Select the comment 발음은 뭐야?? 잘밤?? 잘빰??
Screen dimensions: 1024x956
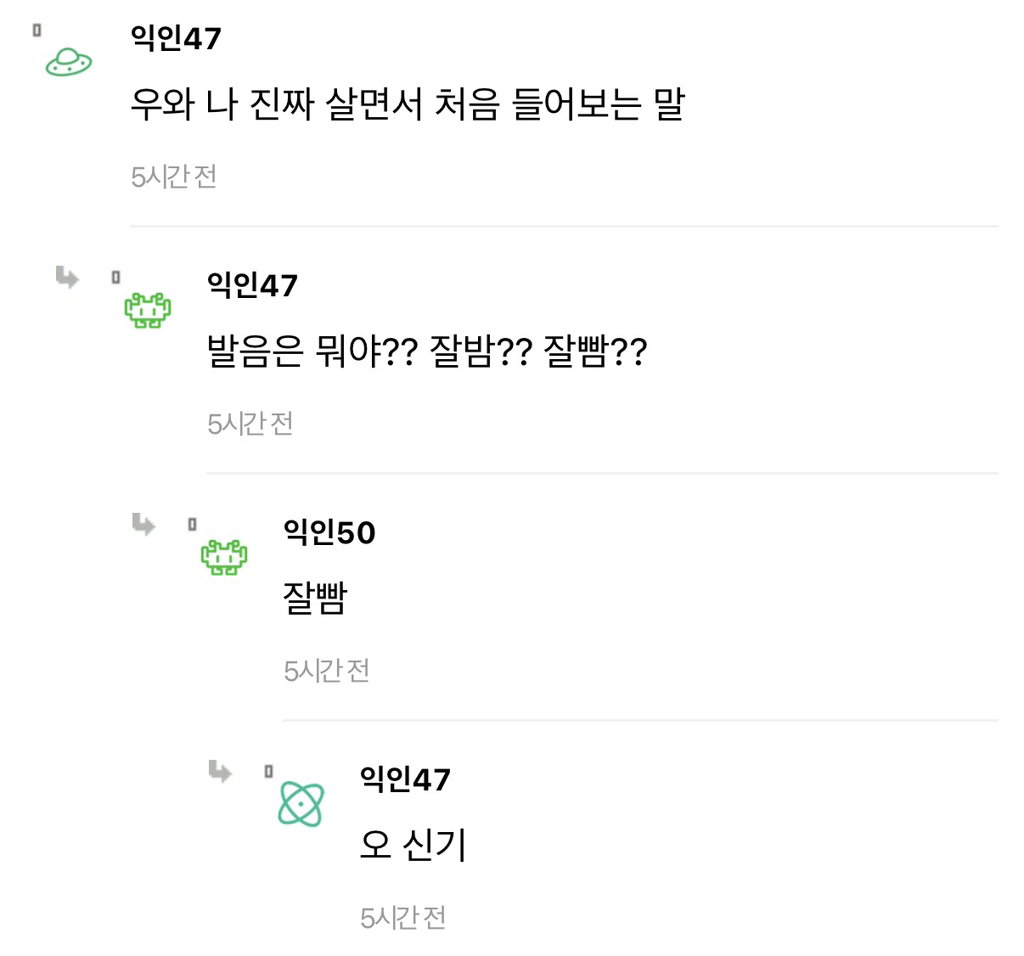(x=427, y=351)
